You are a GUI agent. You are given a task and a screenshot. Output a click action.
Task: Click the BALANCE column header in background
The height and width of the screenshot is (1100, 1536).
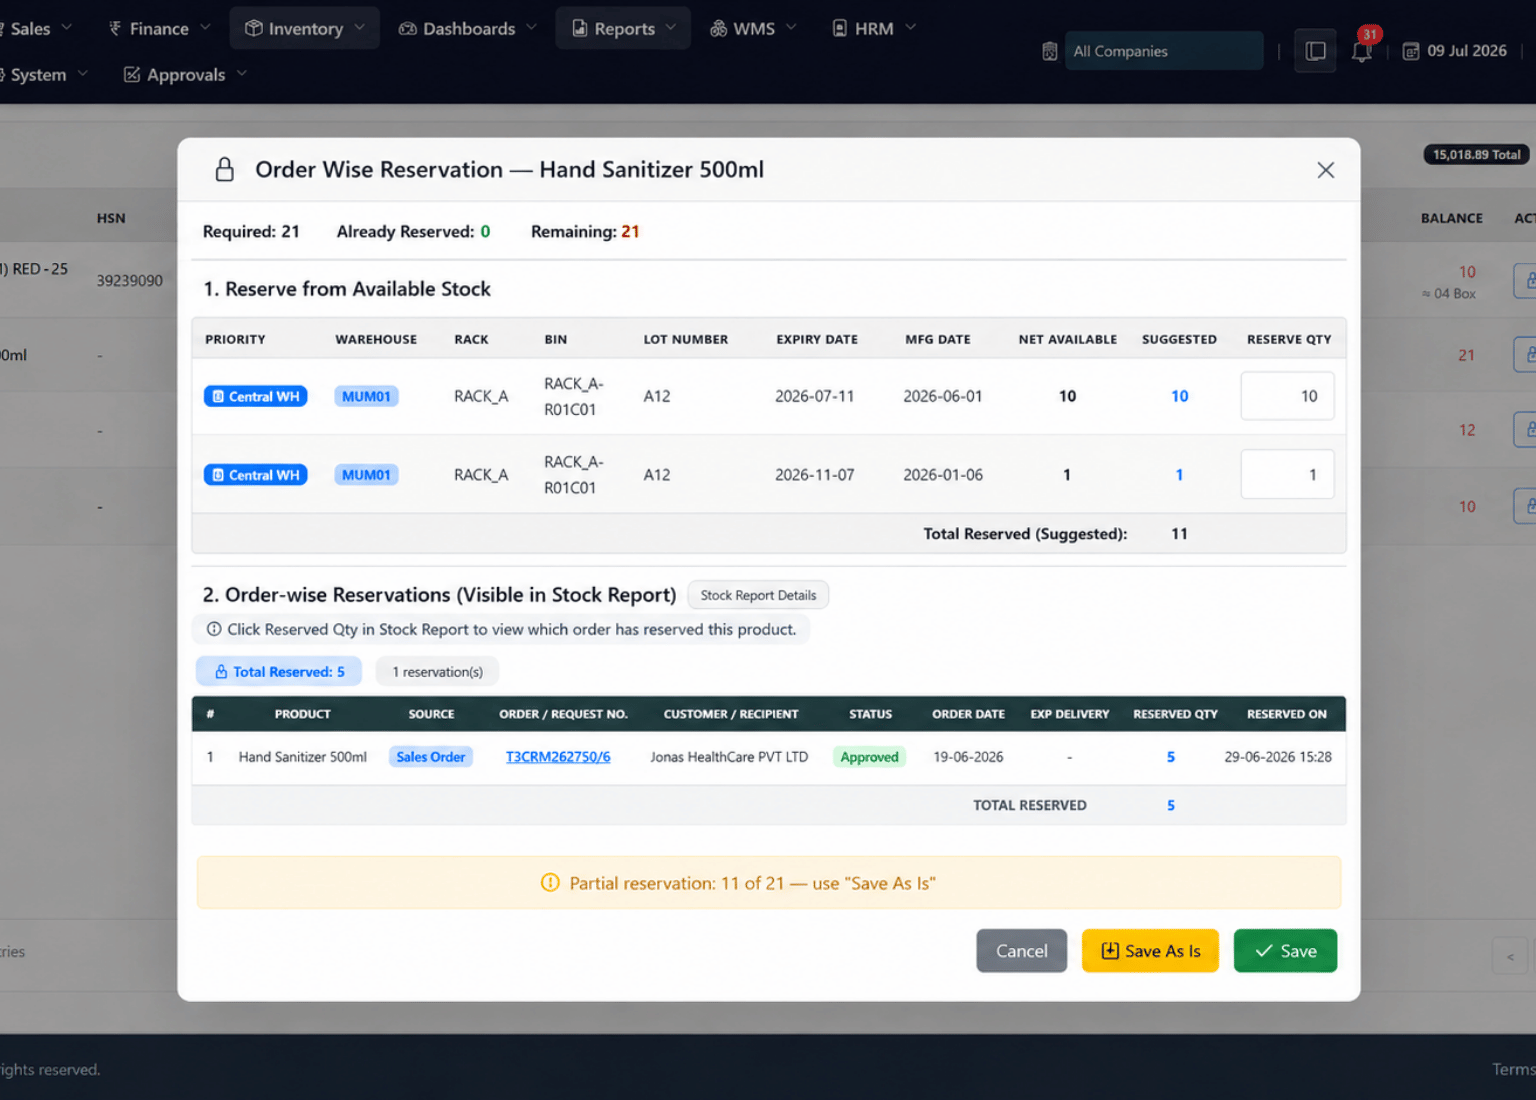tap(1452, 218)
